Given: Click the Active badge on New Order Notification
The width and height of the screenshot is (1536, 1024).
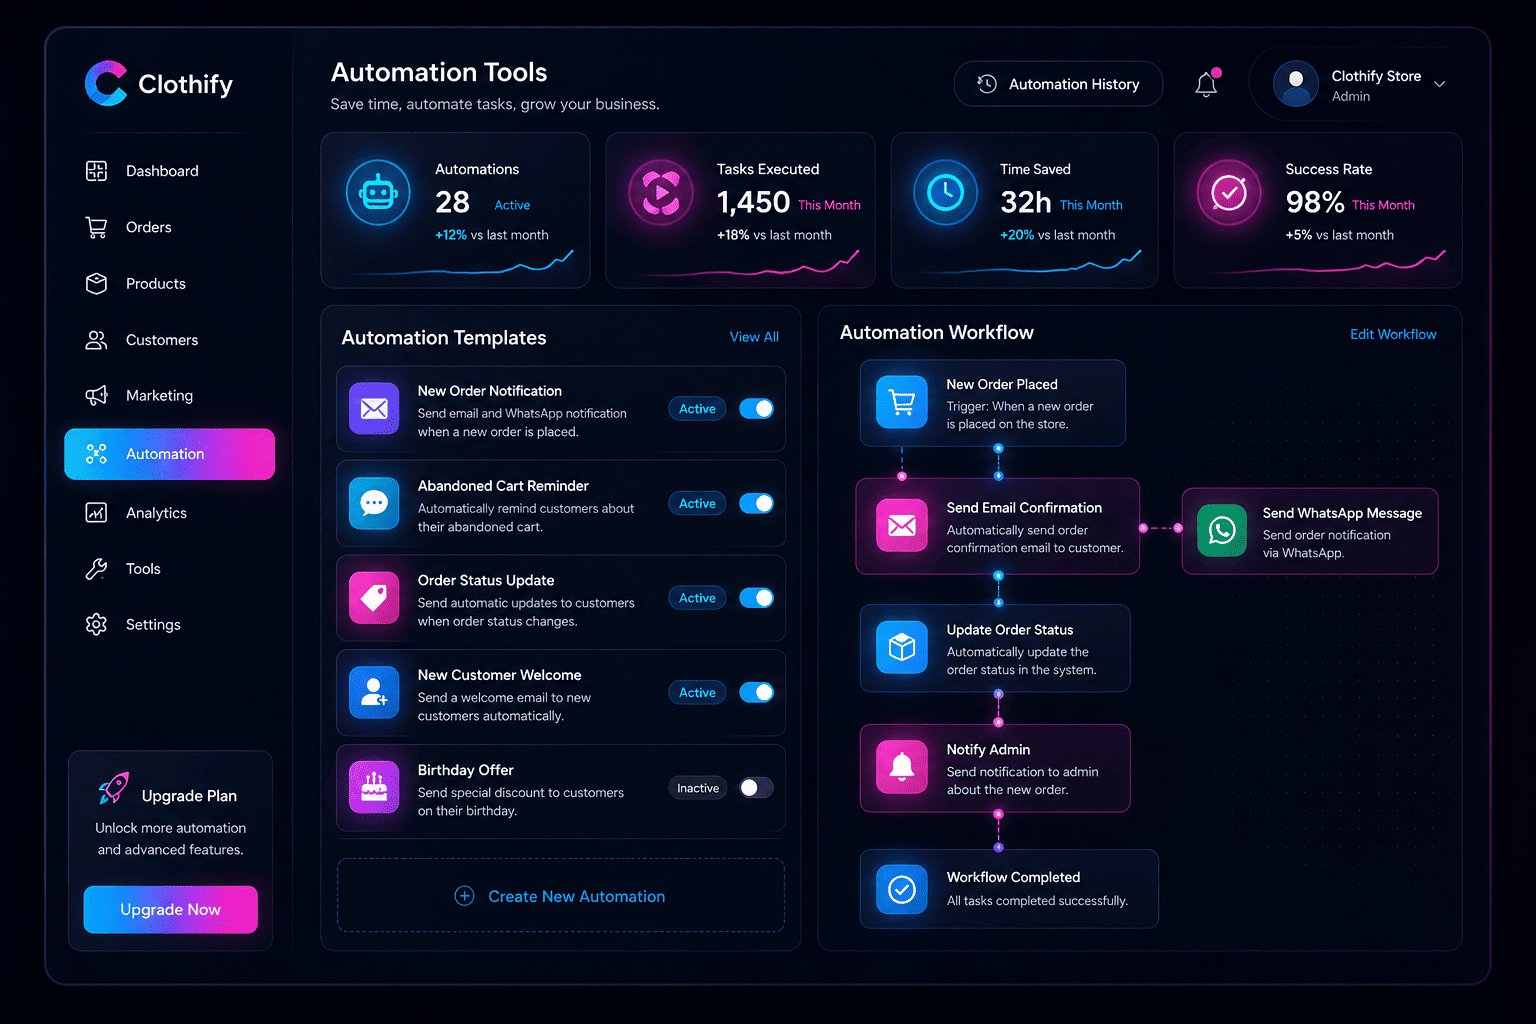Looking at the screenshot, I should click(x=697, y=408).
